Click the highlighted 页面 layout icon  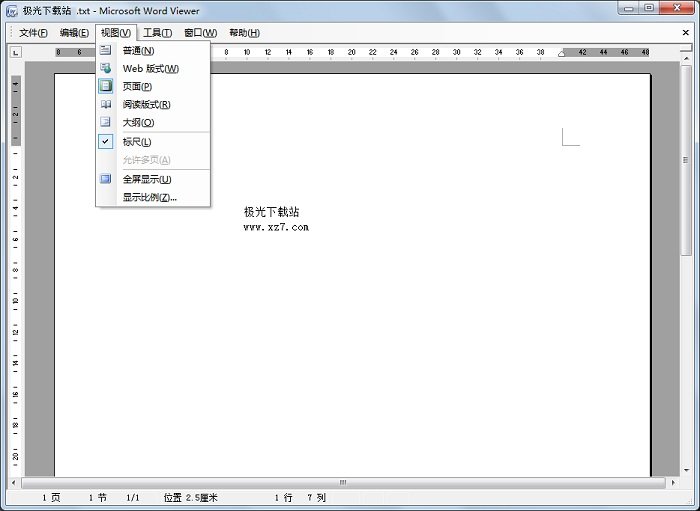(x=106, y=86)
